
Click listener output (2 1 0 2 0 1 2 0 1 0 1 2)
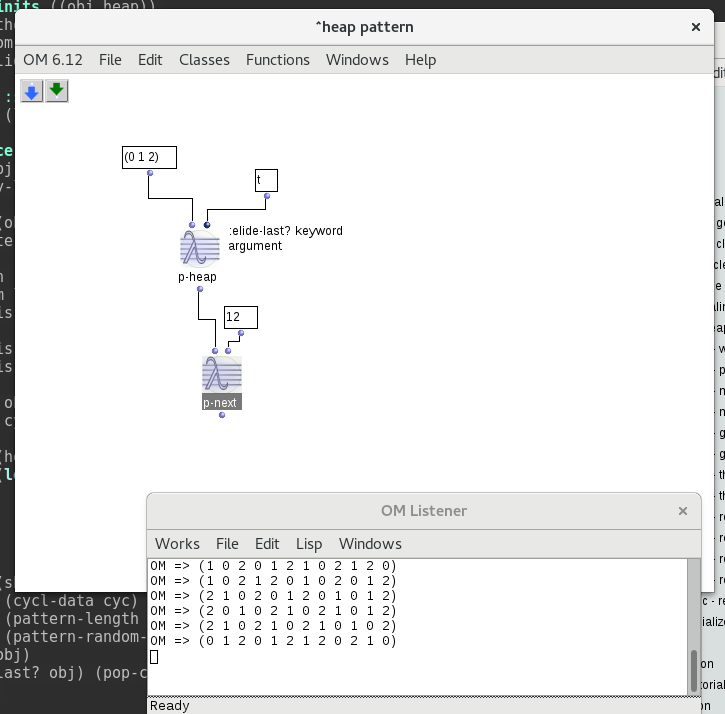[x=297, y=596]
